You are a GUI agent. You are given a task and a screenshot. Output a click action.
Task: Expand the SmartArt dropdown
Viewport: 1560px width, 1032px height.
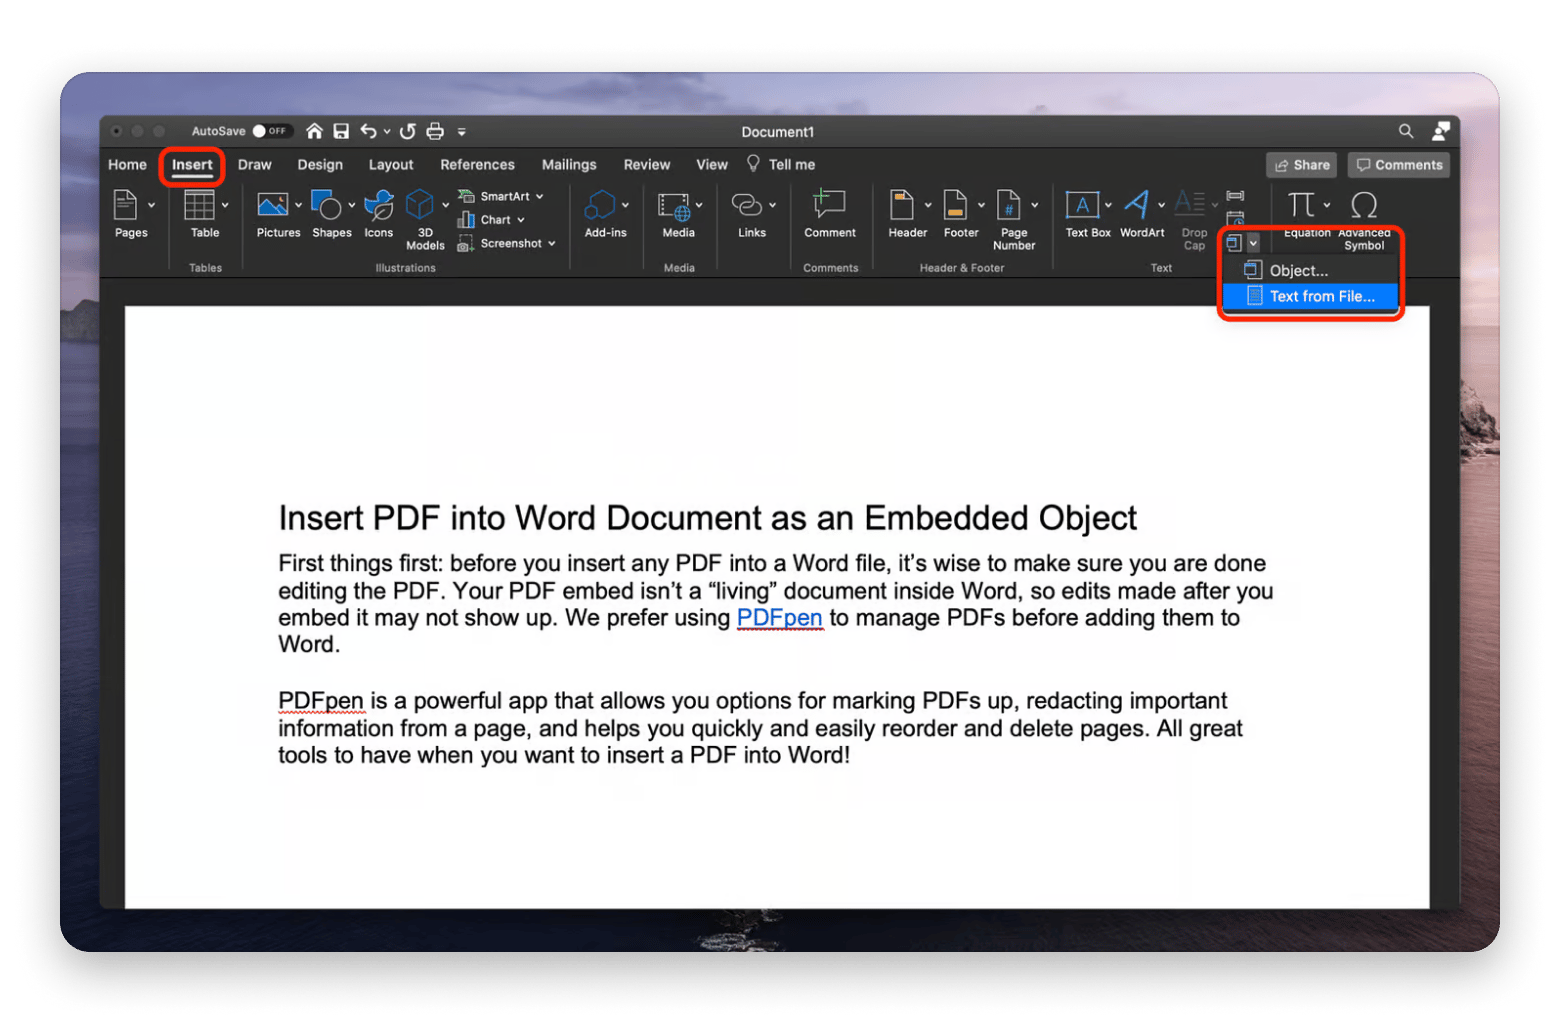click(539, 197)
